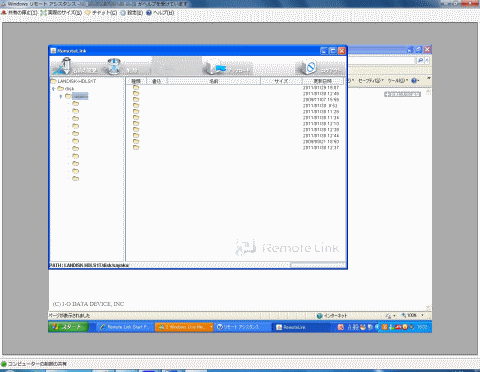Select folder icon in row dated 2009 18:50
Screen dimensions: 480x372
tap(136, 141)
